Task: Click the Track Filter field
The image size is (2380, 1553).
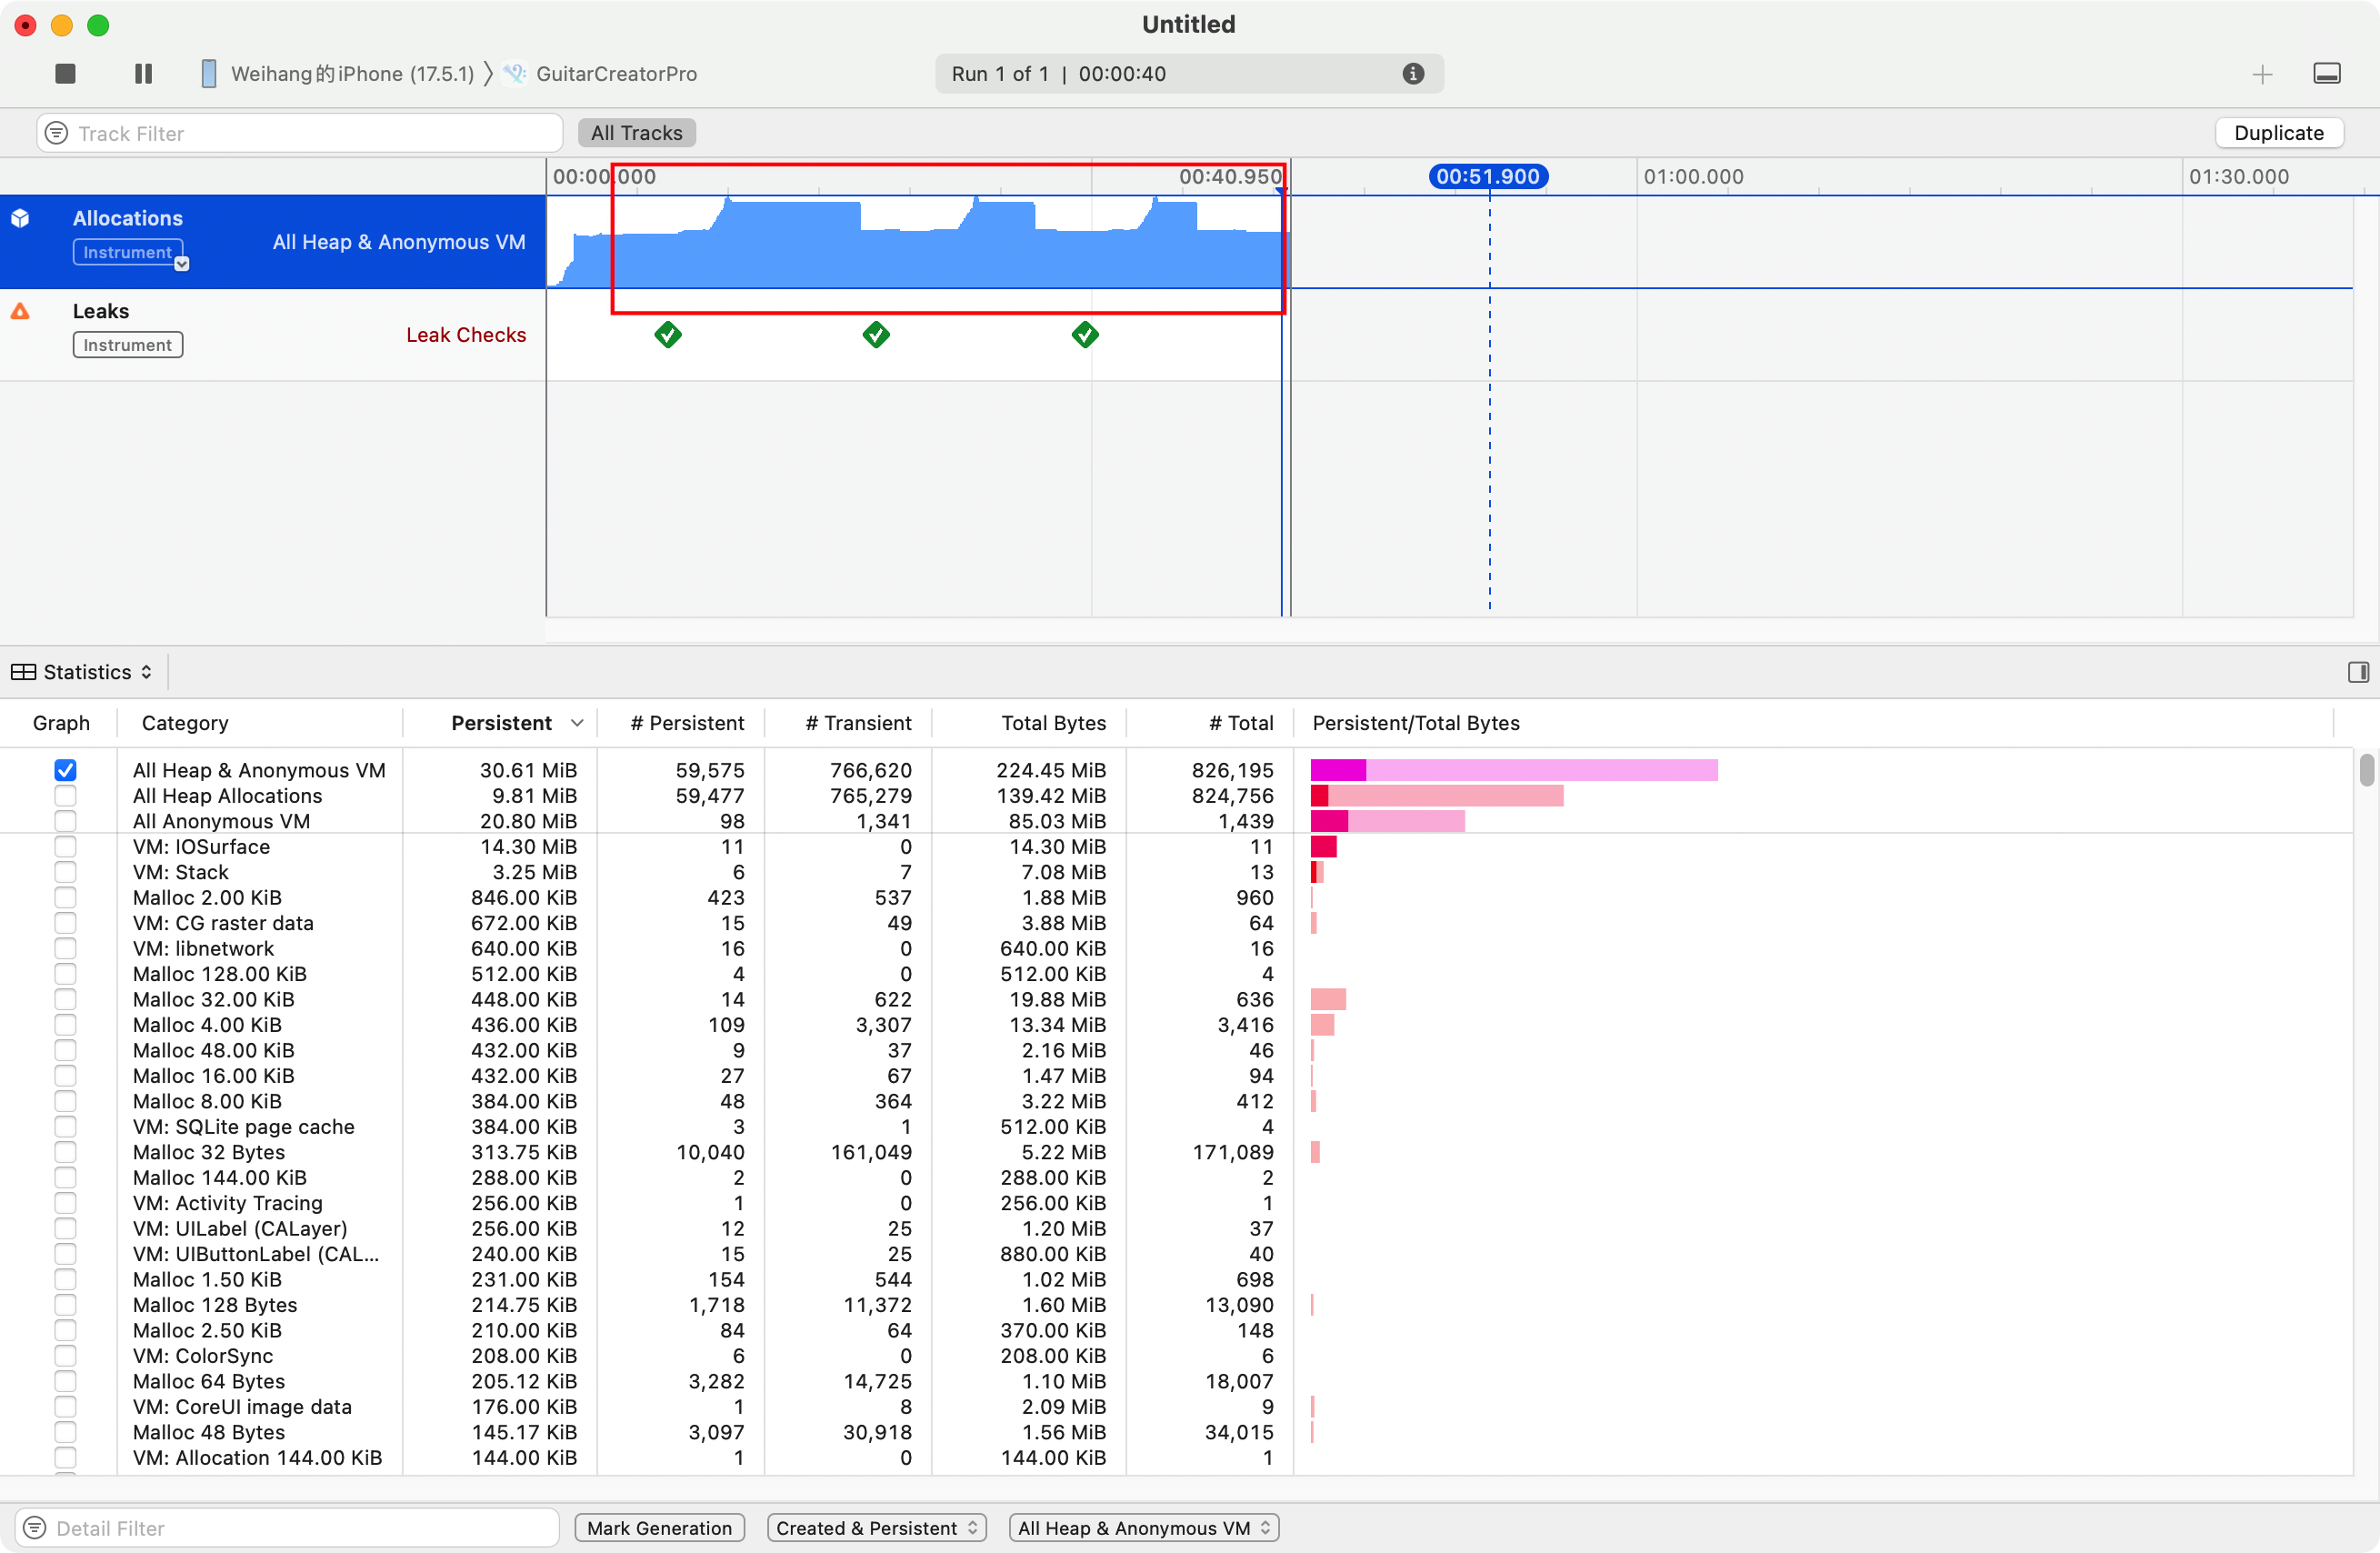Action: tap(300, 133)
